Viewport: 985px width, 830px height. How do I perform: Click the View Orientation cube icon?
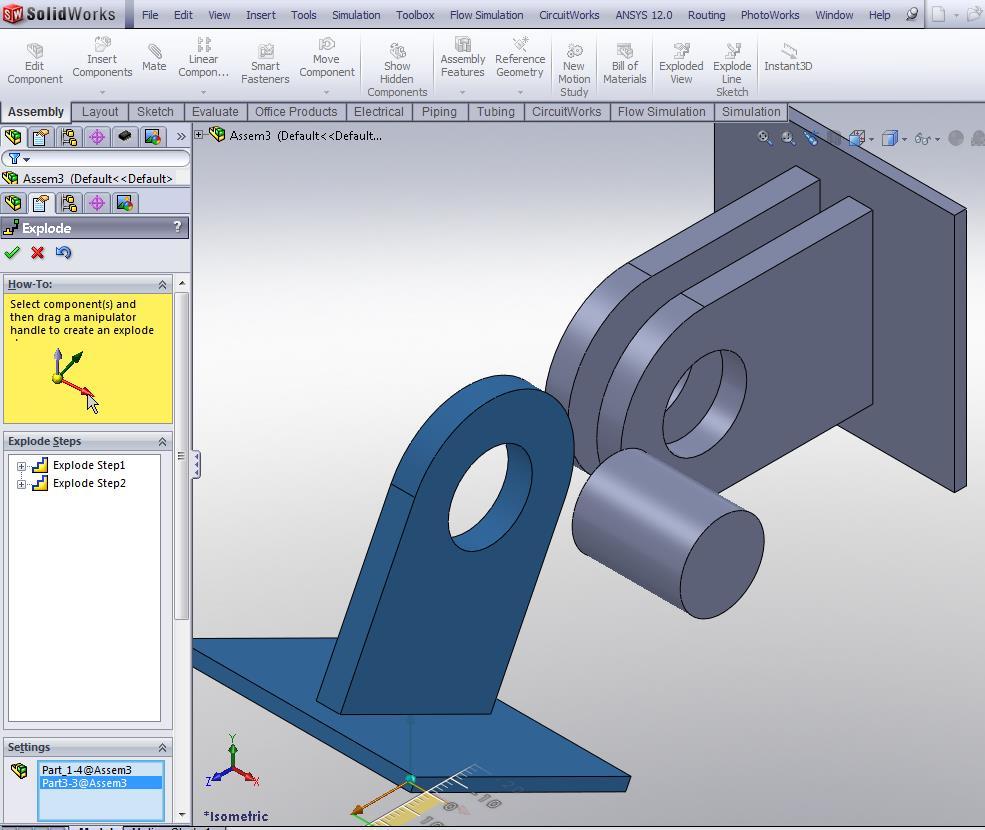coord(857,138)
